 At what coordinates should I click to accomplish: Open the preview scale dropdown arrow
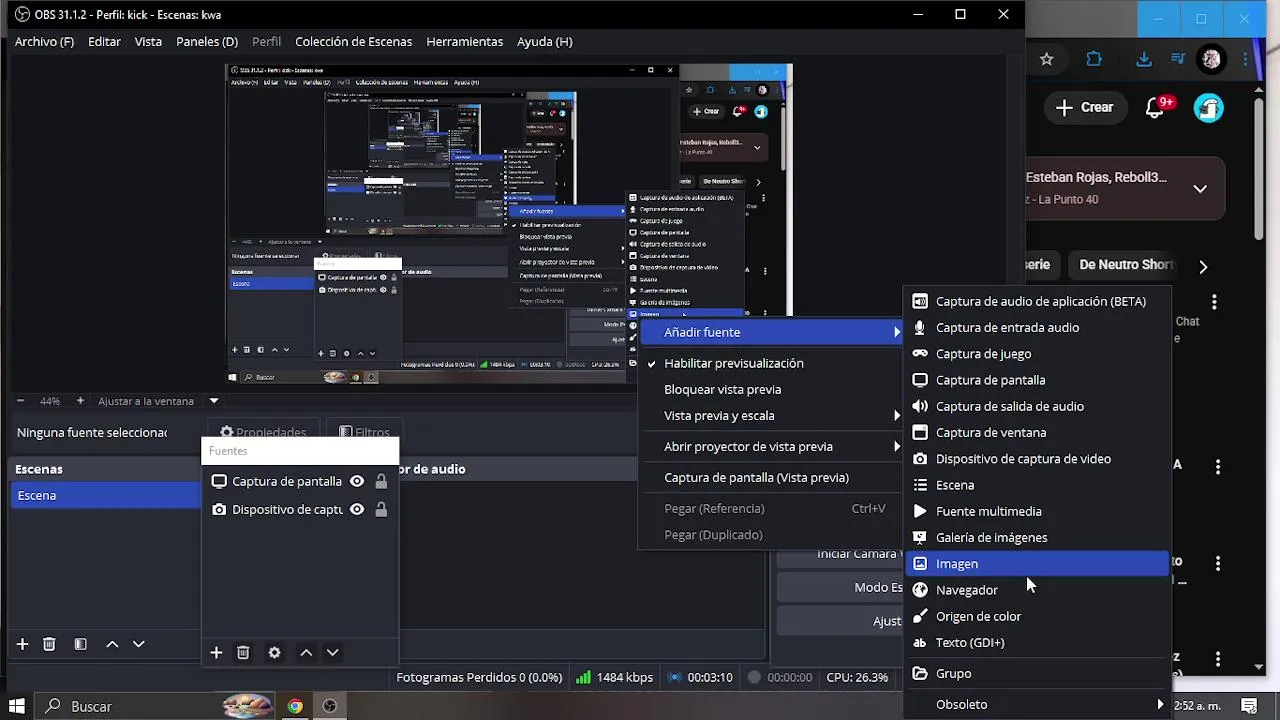click(213, 401)
